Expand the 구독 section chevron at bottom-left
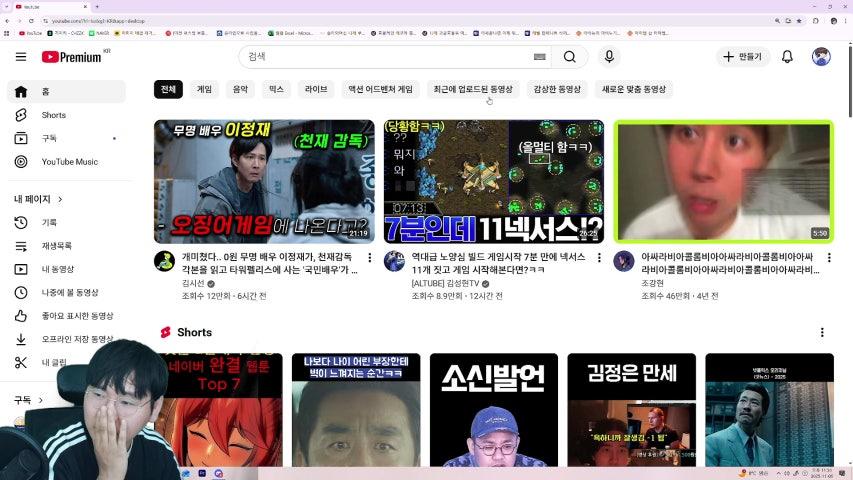The image size is (853, 480). click(39, 400)
